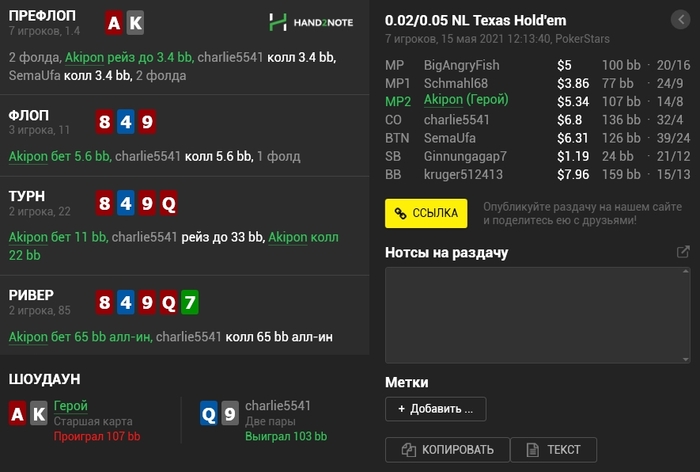Click the back arrow in the header

(680, 20)
